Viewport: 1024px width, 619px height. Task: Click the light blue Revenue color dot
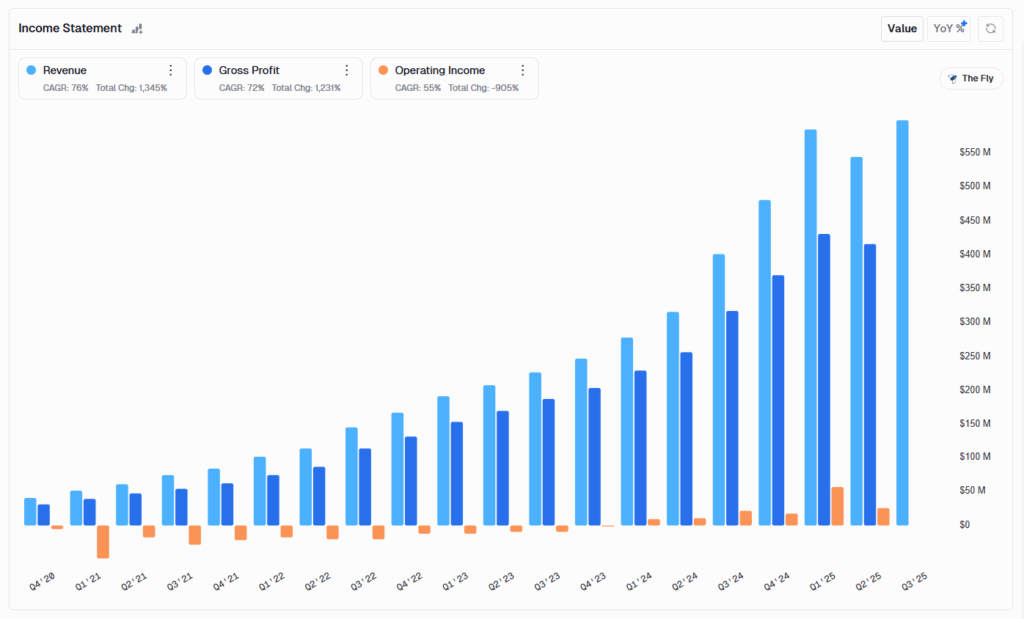pyautogui.click(x=31, y=71)
